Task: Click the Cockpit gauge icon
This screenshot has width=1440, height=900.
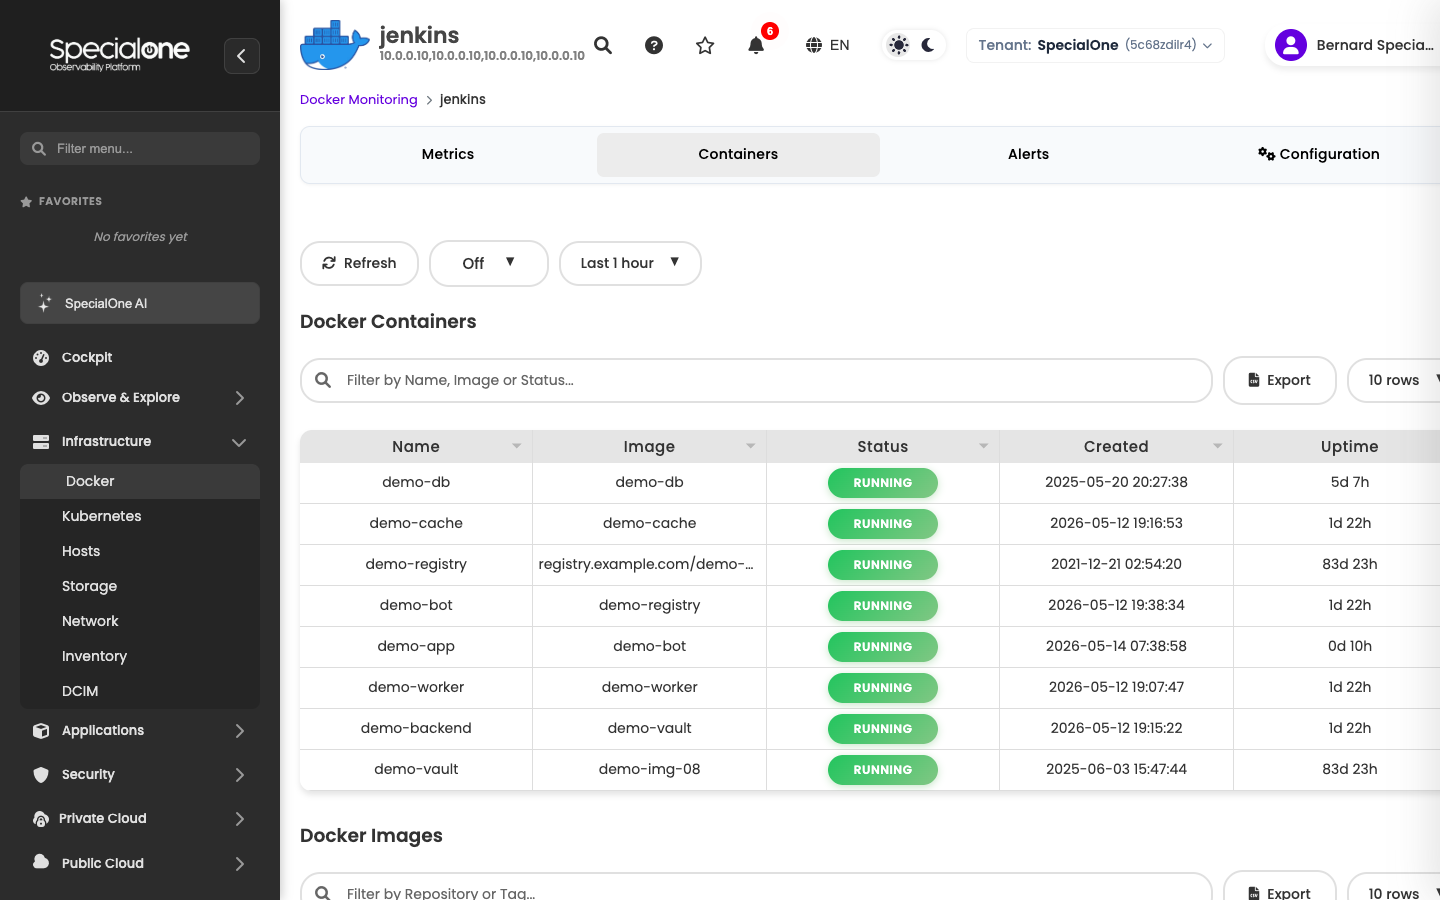Action: [x=41, y=357]
